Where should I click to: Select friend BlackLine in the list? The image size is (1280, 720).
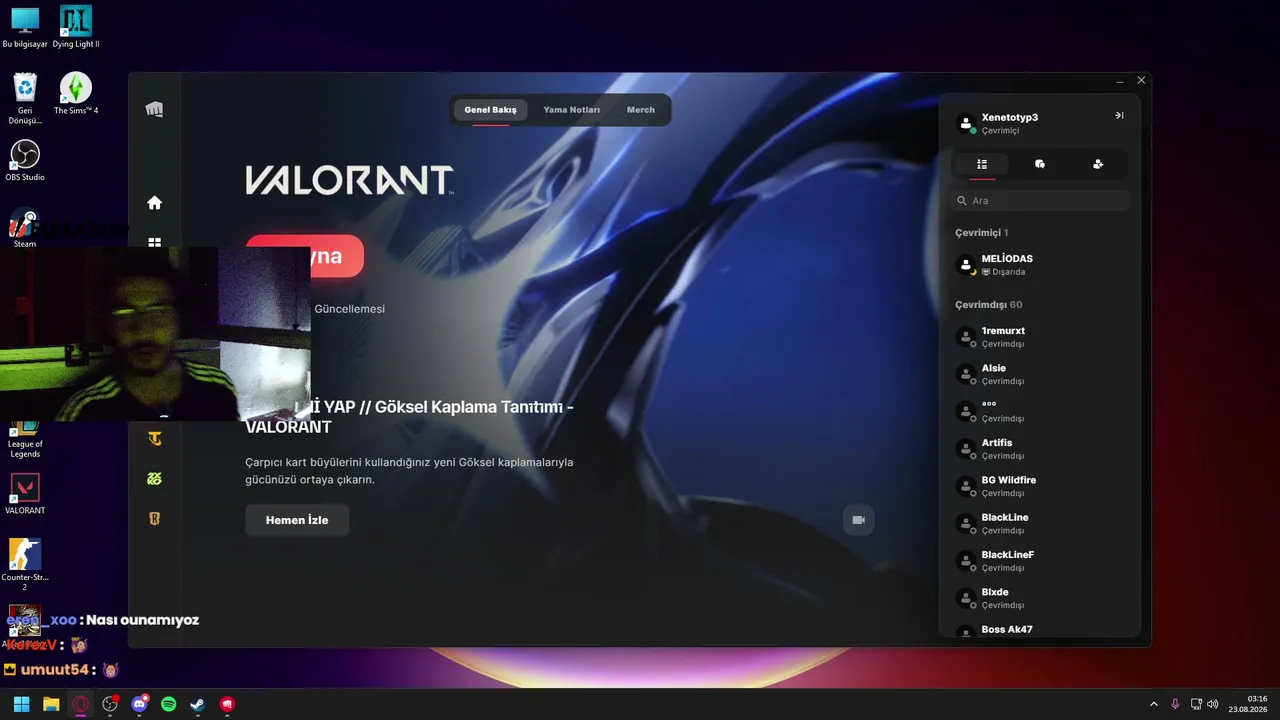tap(1040, 523)
